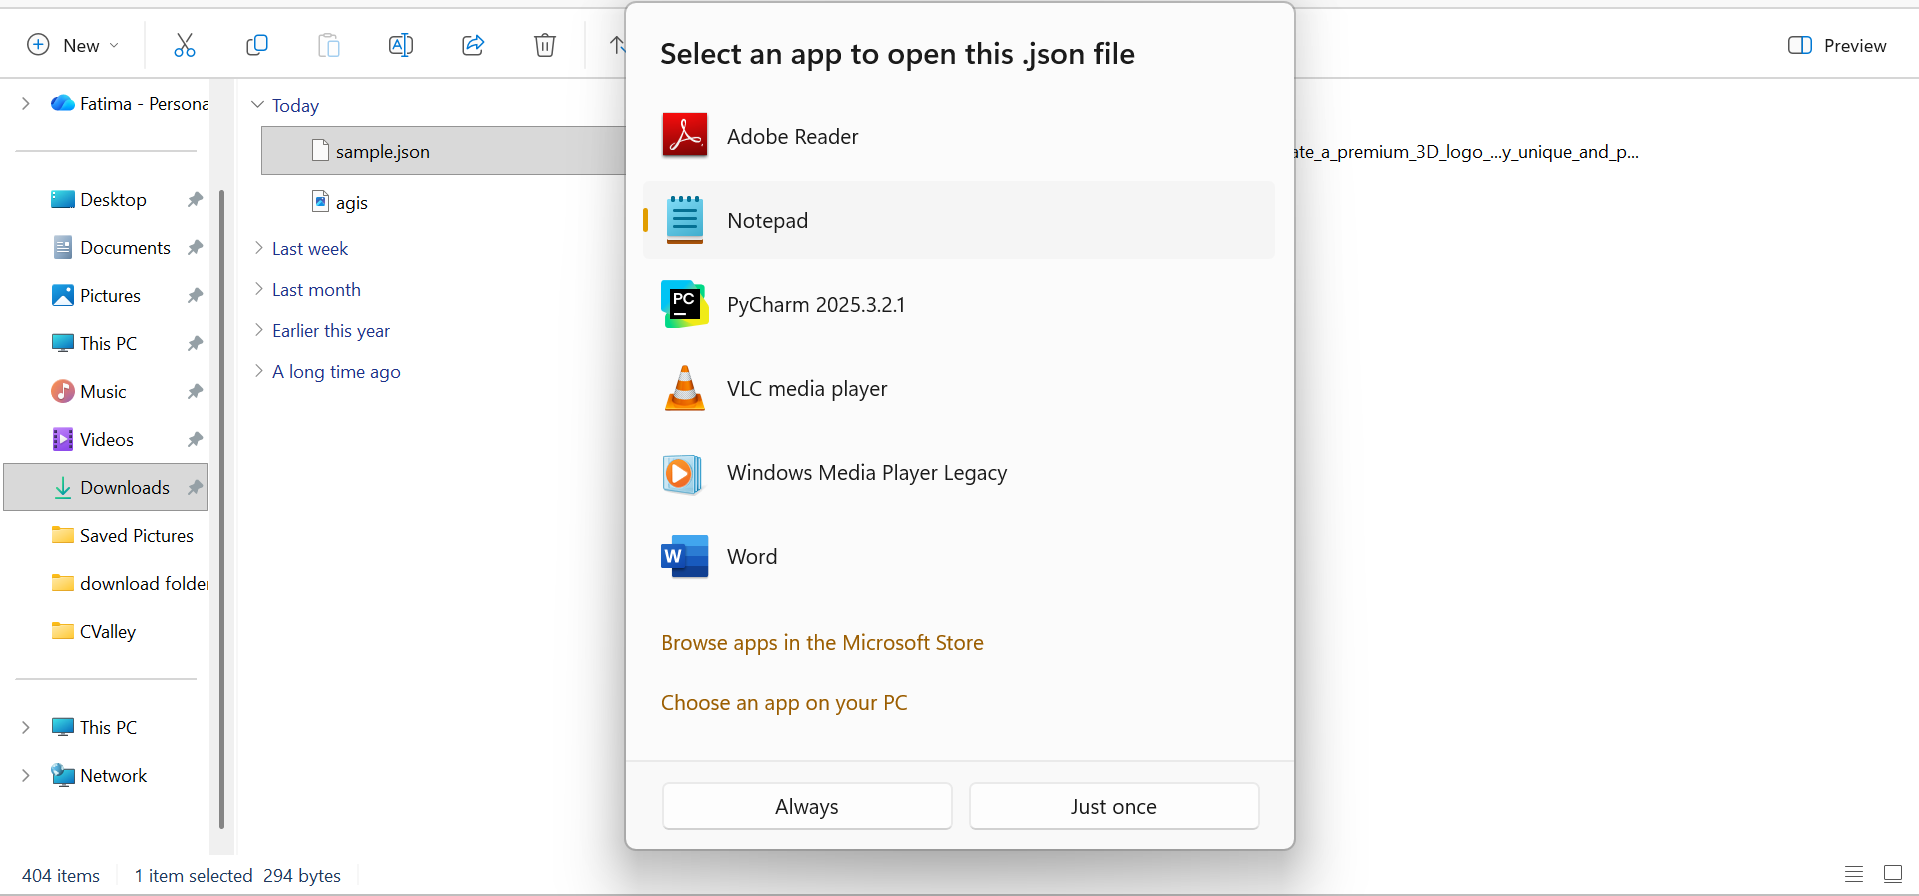Click the VLC cone icon
The image size is (1919, 896).
(685, 388)
